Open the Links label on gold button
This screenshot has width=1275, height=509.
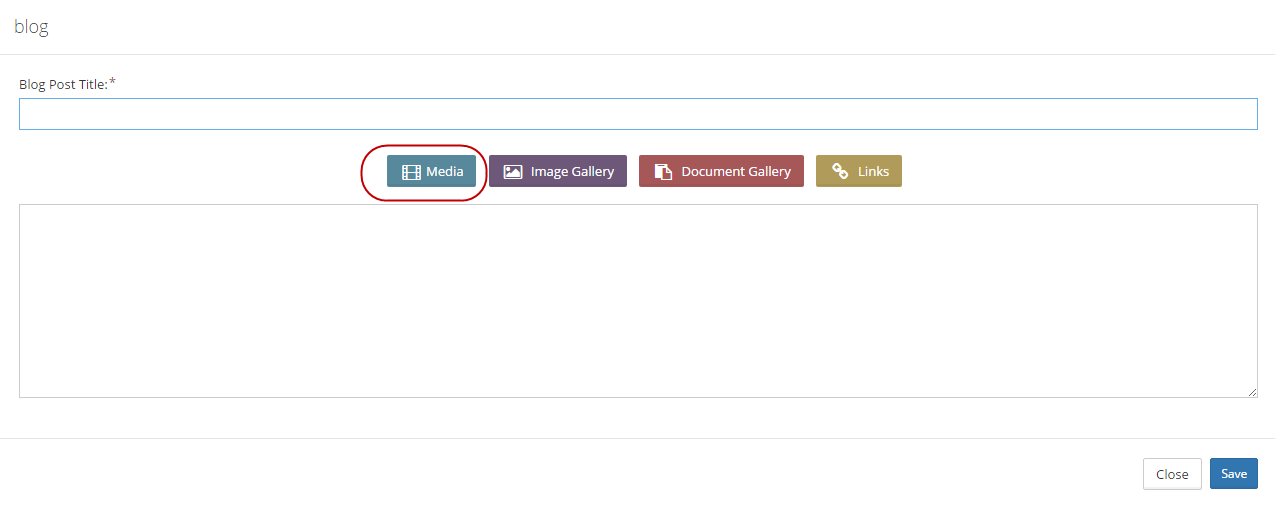point(873,171)
